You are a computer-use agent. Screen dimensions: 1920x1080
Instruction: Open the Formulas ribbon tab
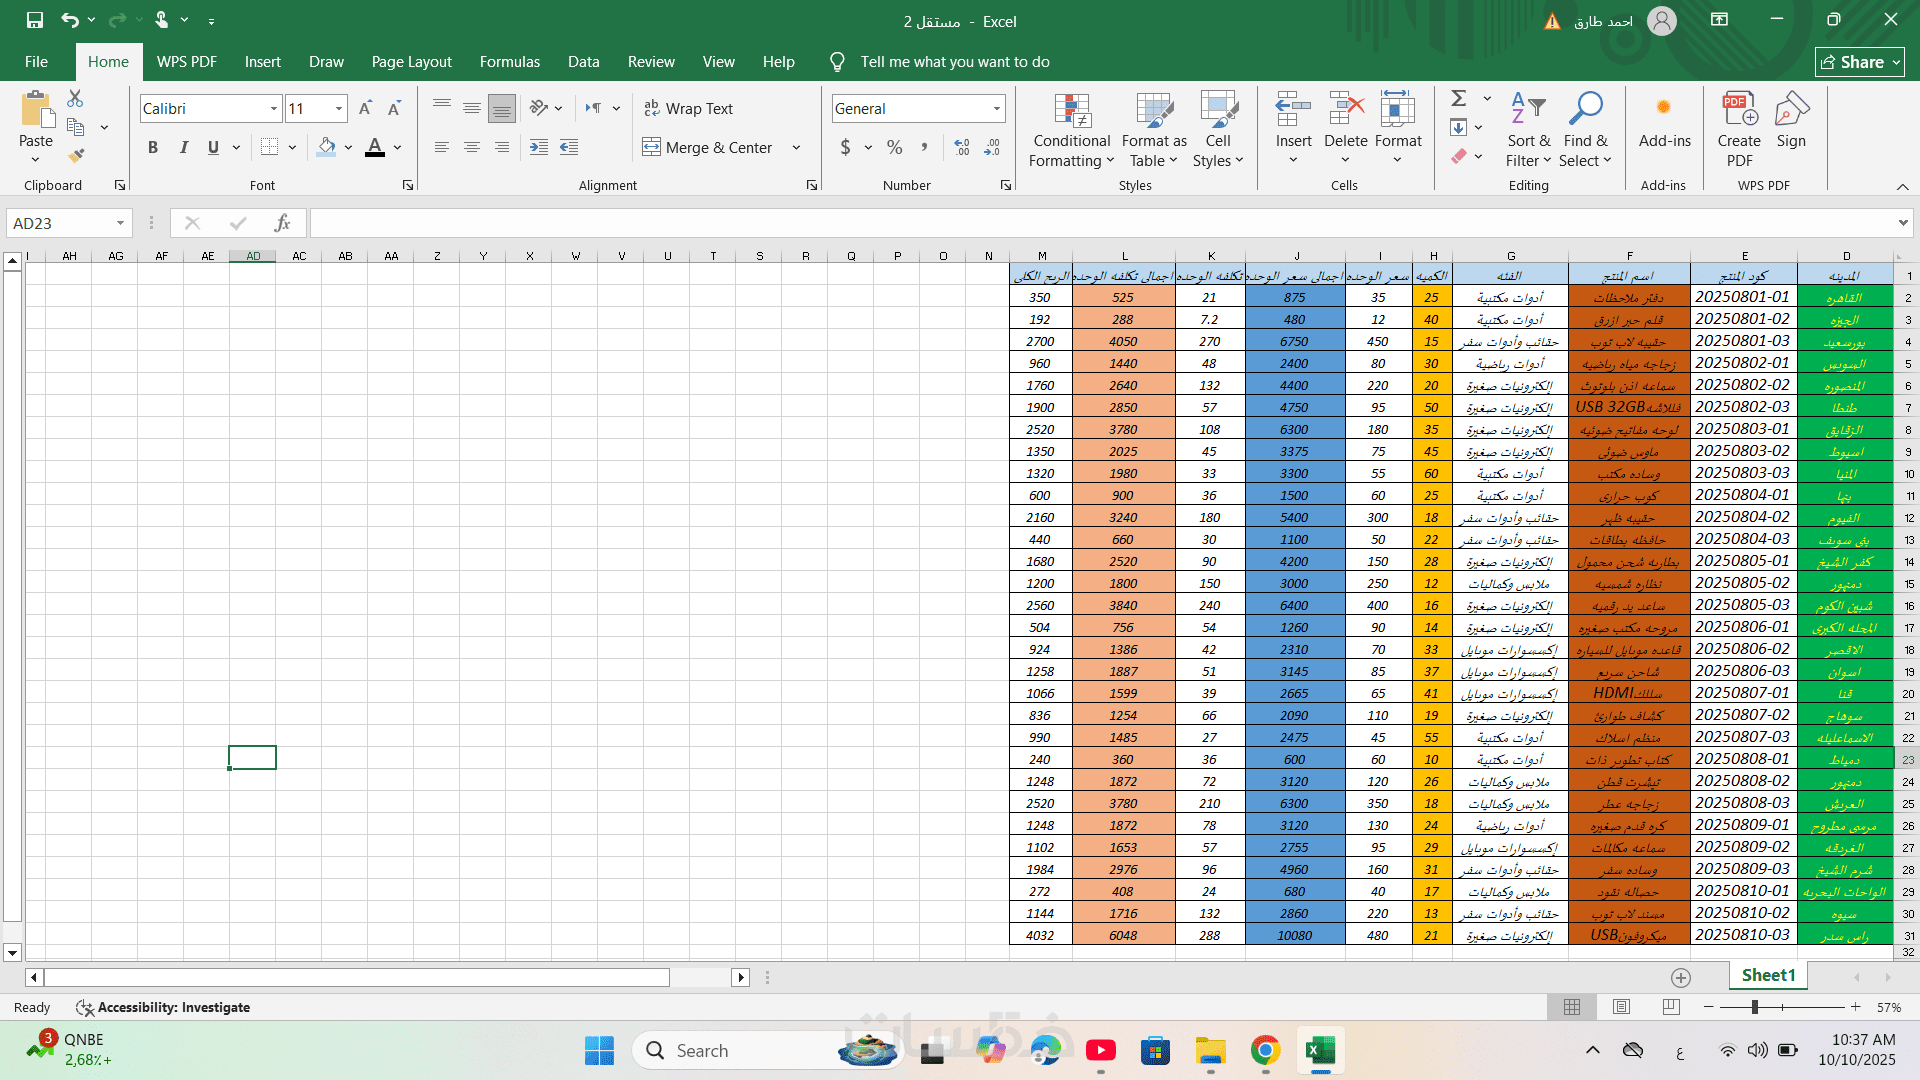tap(509, 62)
